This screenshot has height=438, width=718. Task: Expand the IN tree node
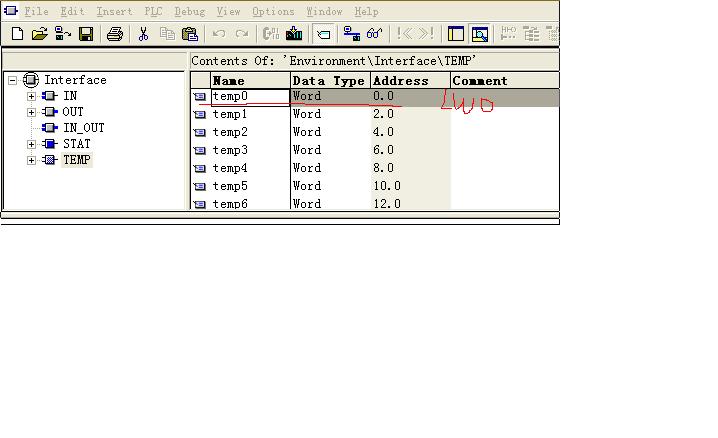[31, 96]
